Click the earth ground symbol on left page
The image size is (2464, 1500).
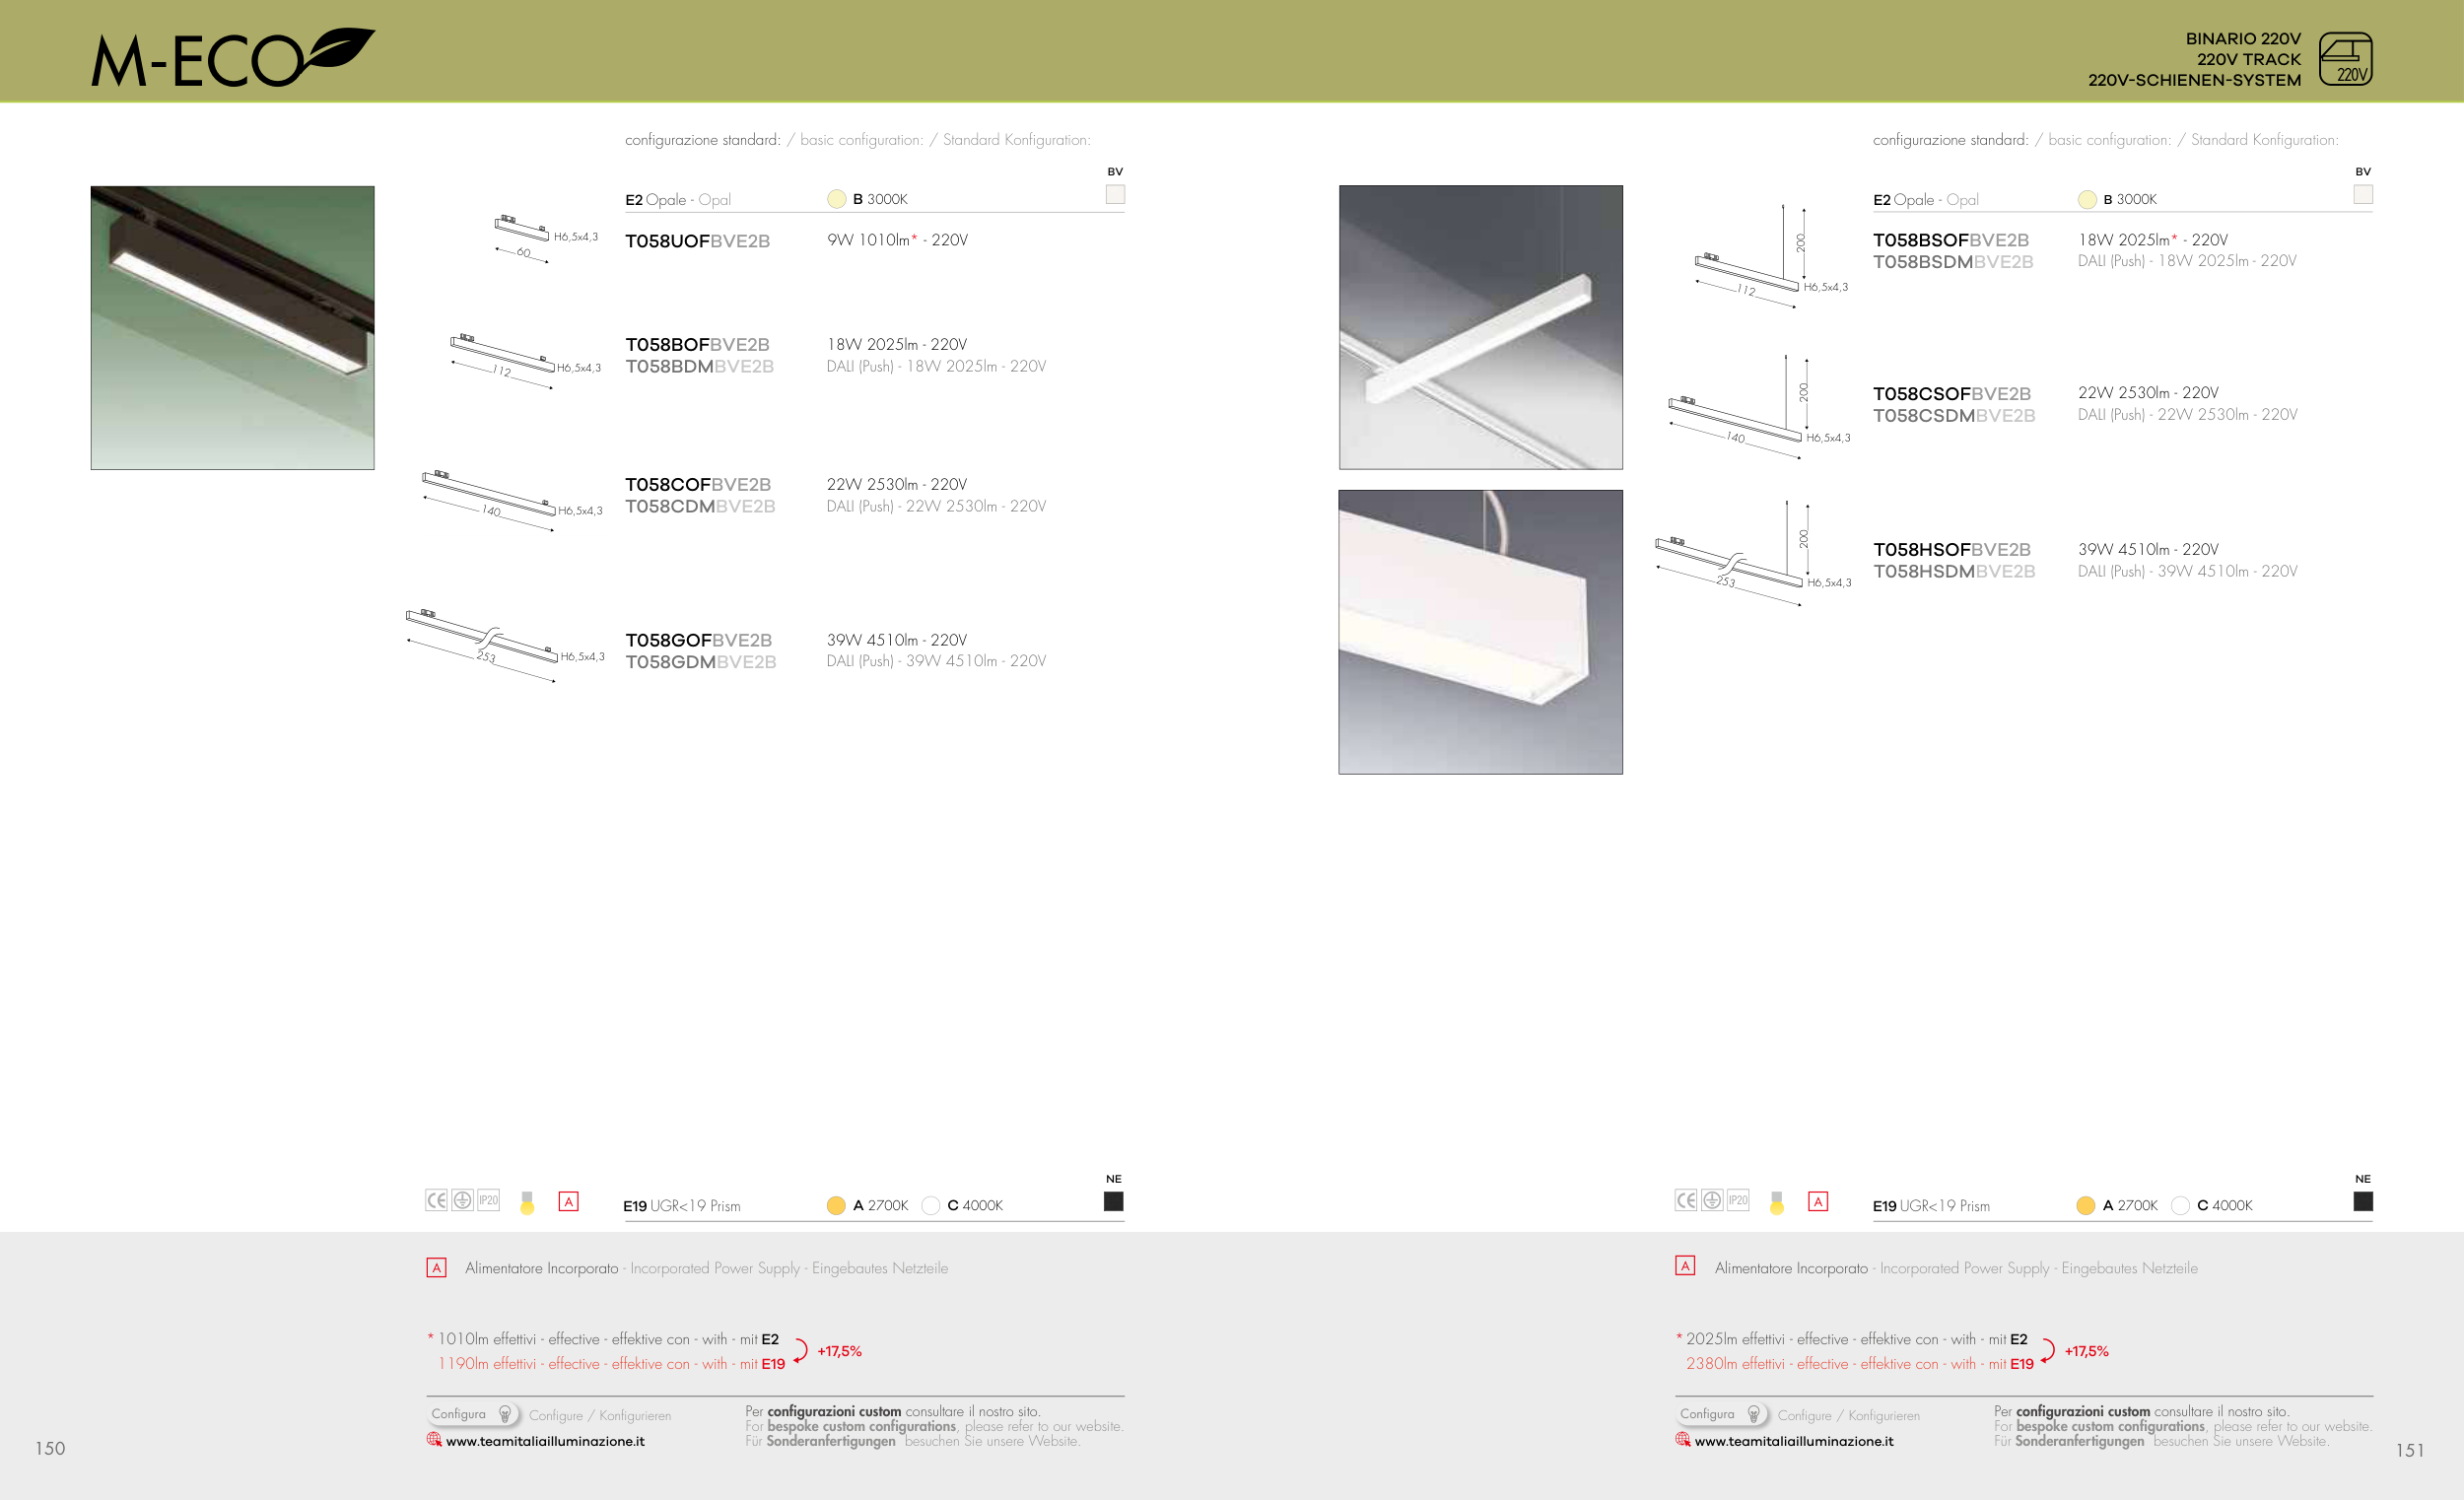[x=462, y=1200]
